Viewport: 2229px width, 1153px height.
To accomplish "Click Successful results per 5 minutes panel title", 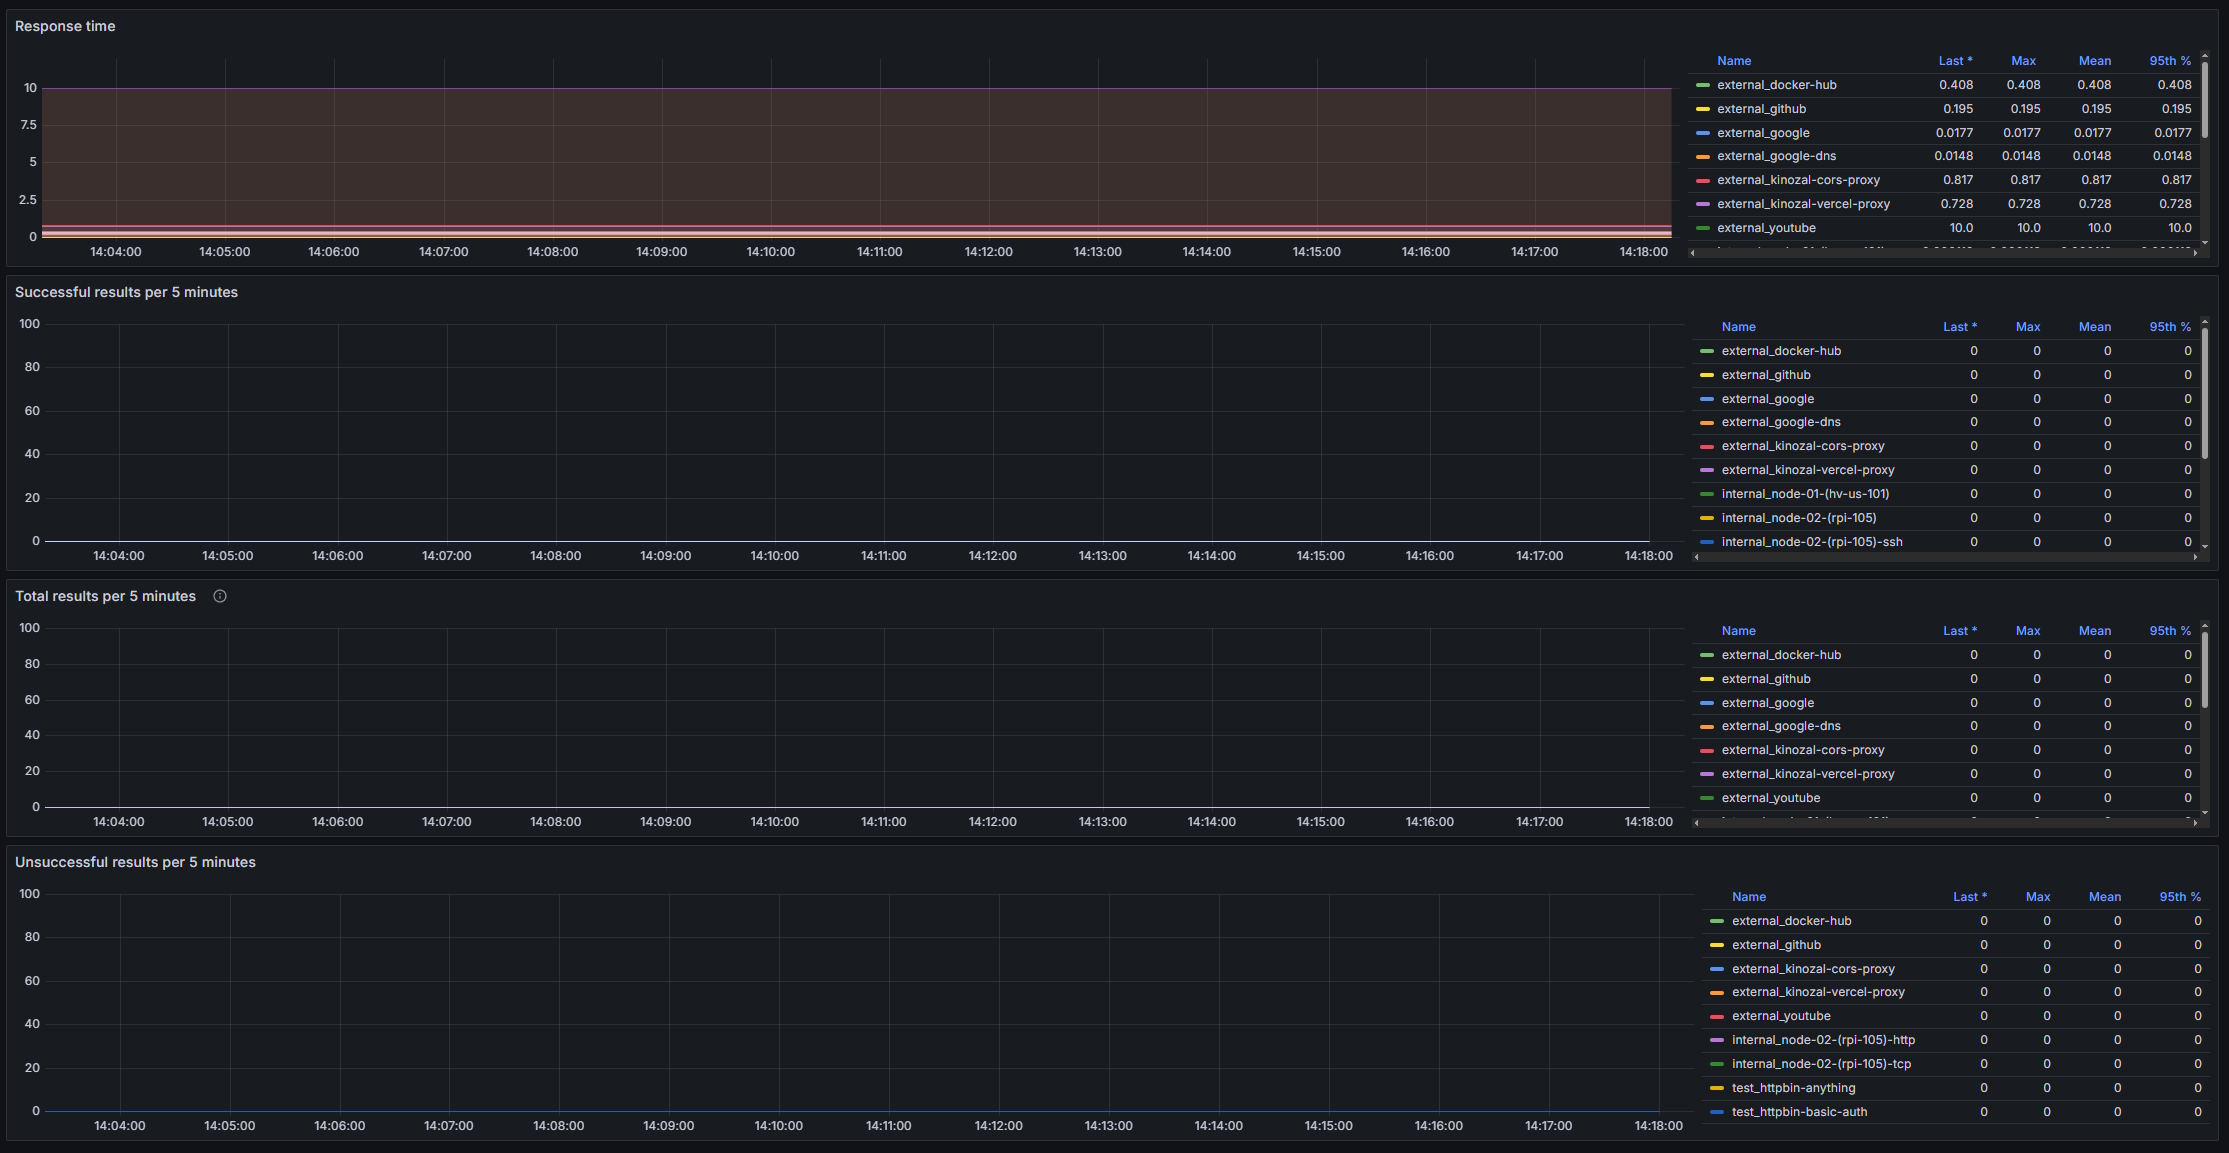I will click(x=126, y=292).
